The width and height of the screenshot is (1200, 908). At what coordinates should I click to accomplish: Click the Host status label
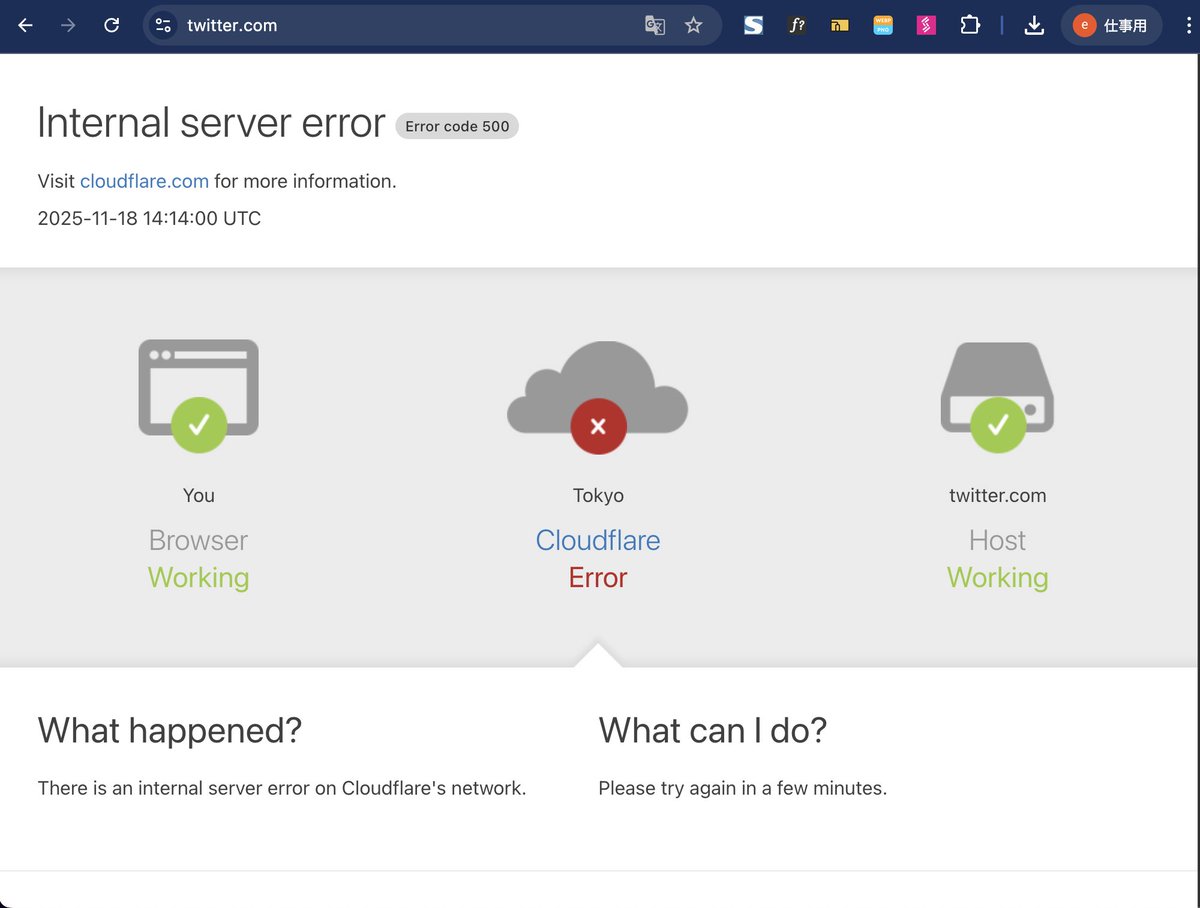[997, 540]
